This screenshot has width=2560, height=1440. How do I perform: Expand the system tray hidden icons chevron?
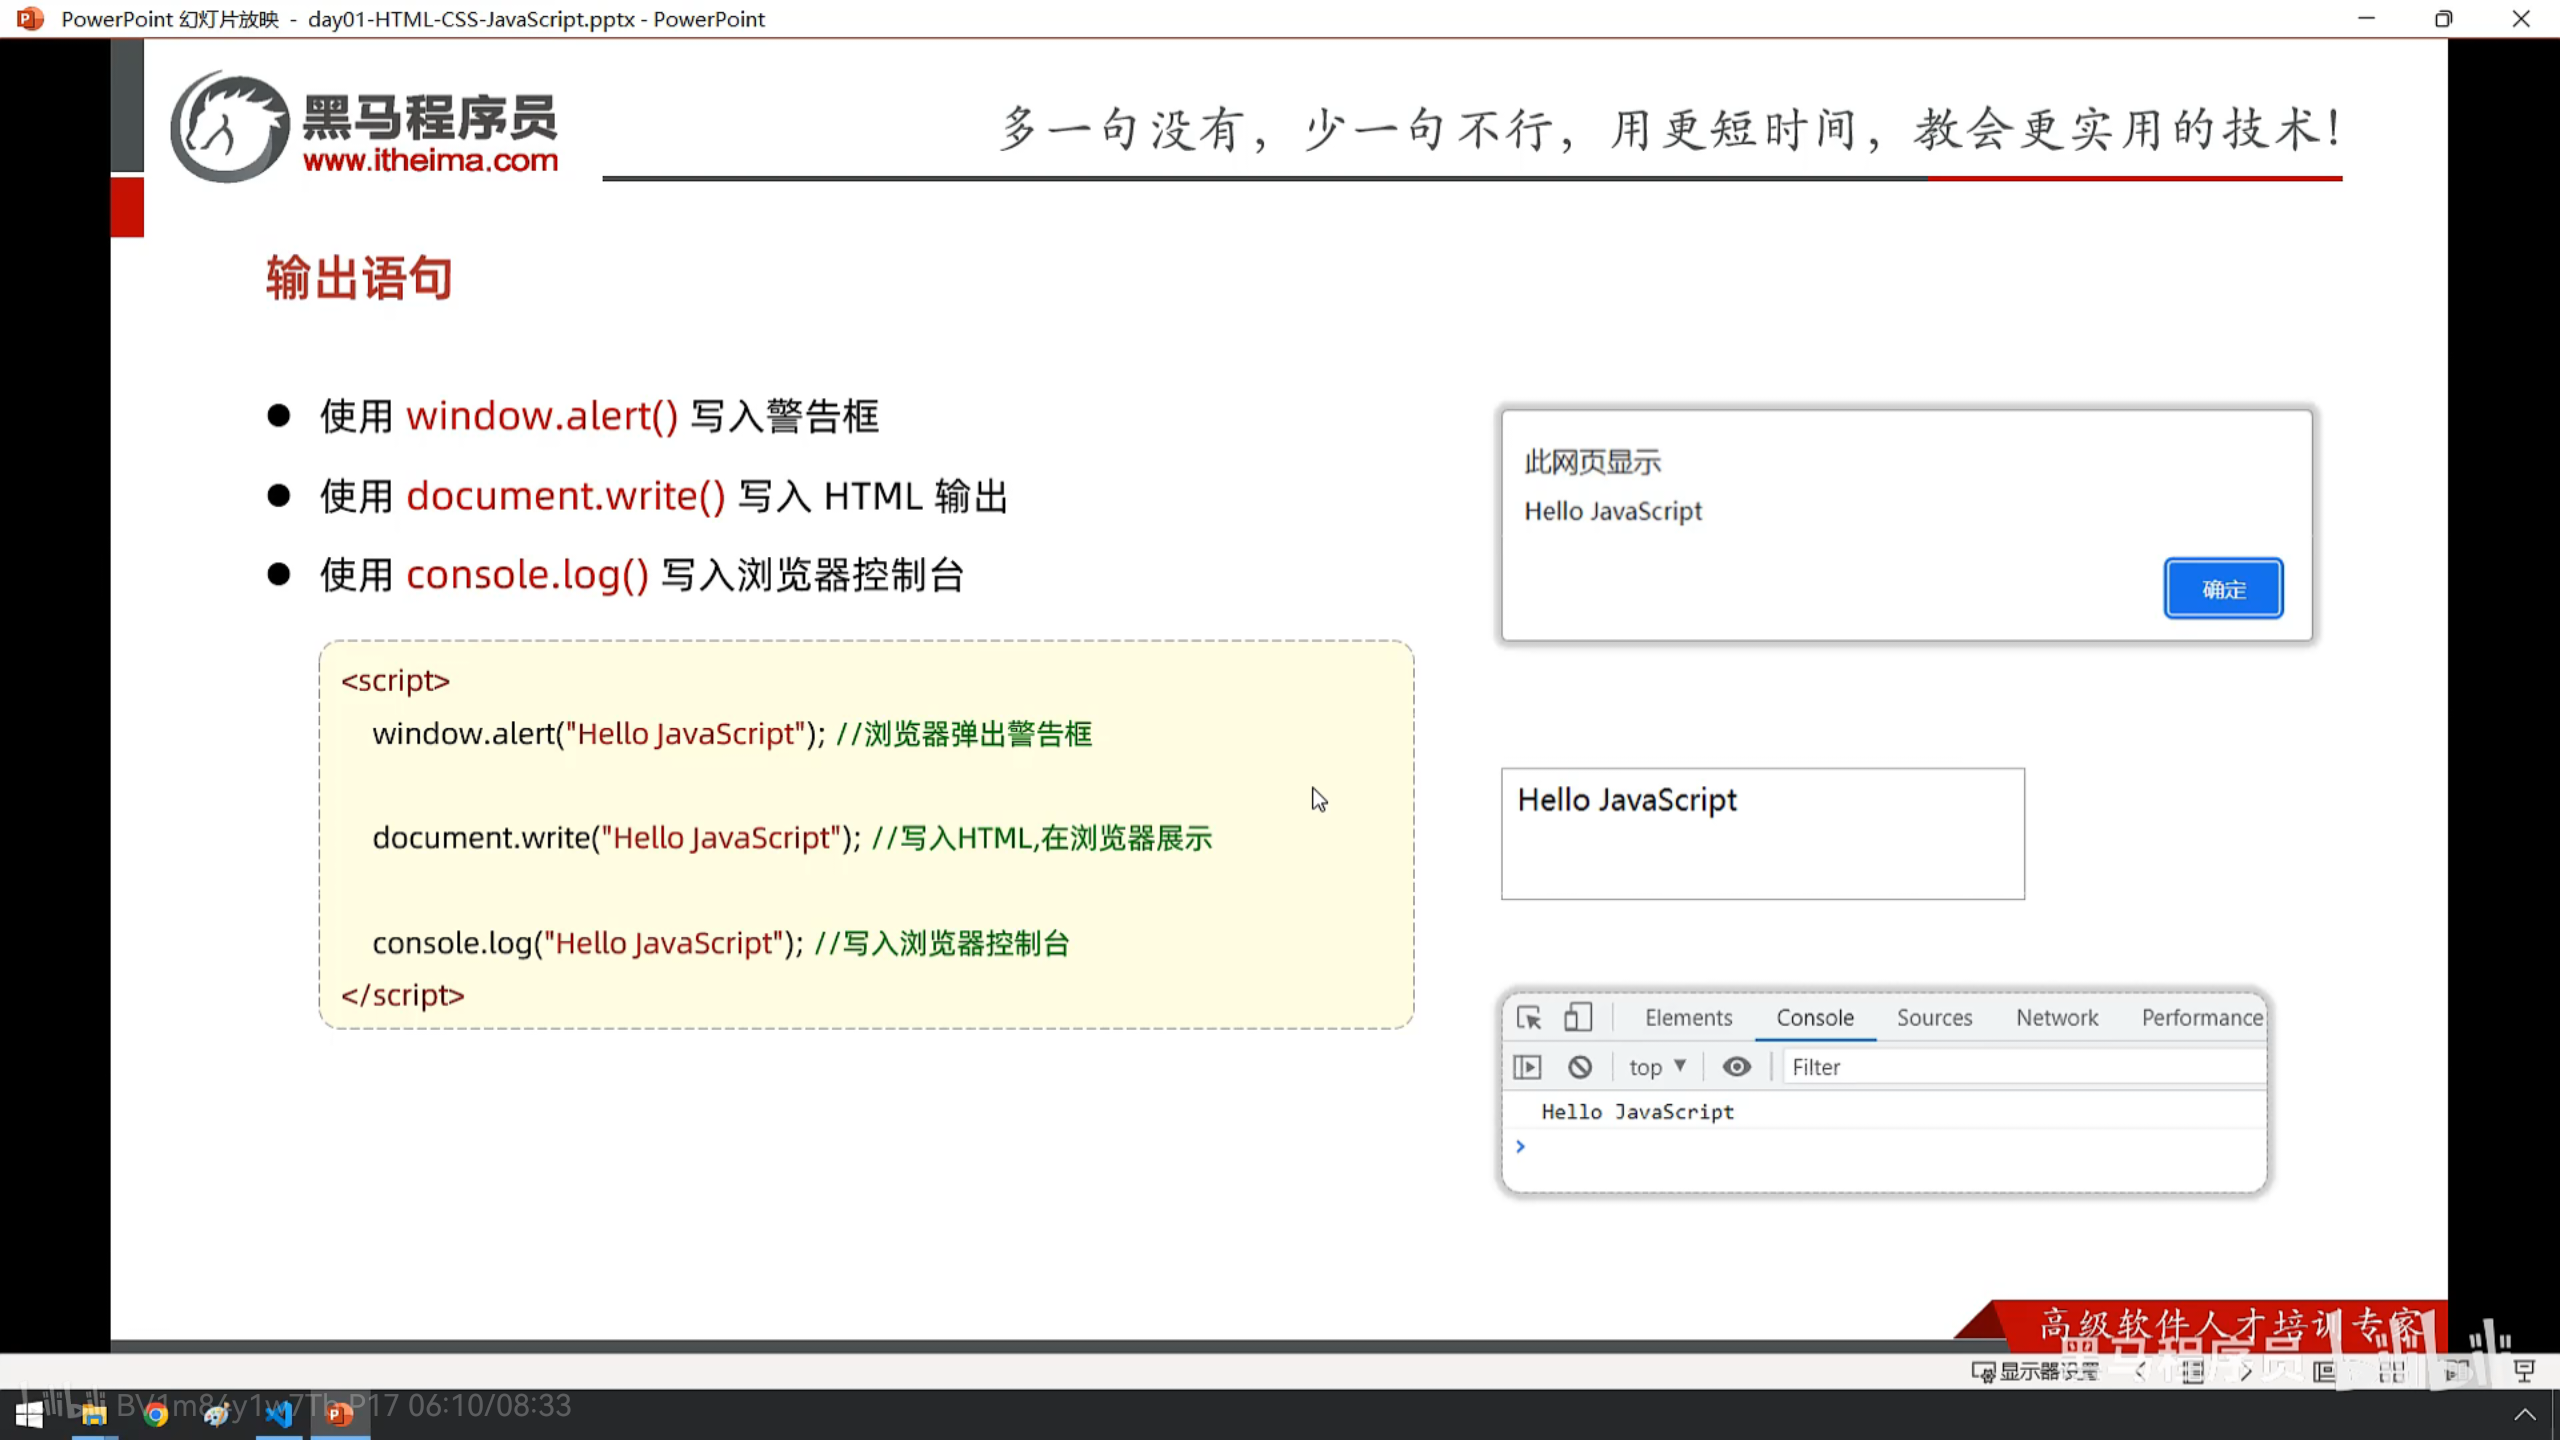coord(2524,1414)
